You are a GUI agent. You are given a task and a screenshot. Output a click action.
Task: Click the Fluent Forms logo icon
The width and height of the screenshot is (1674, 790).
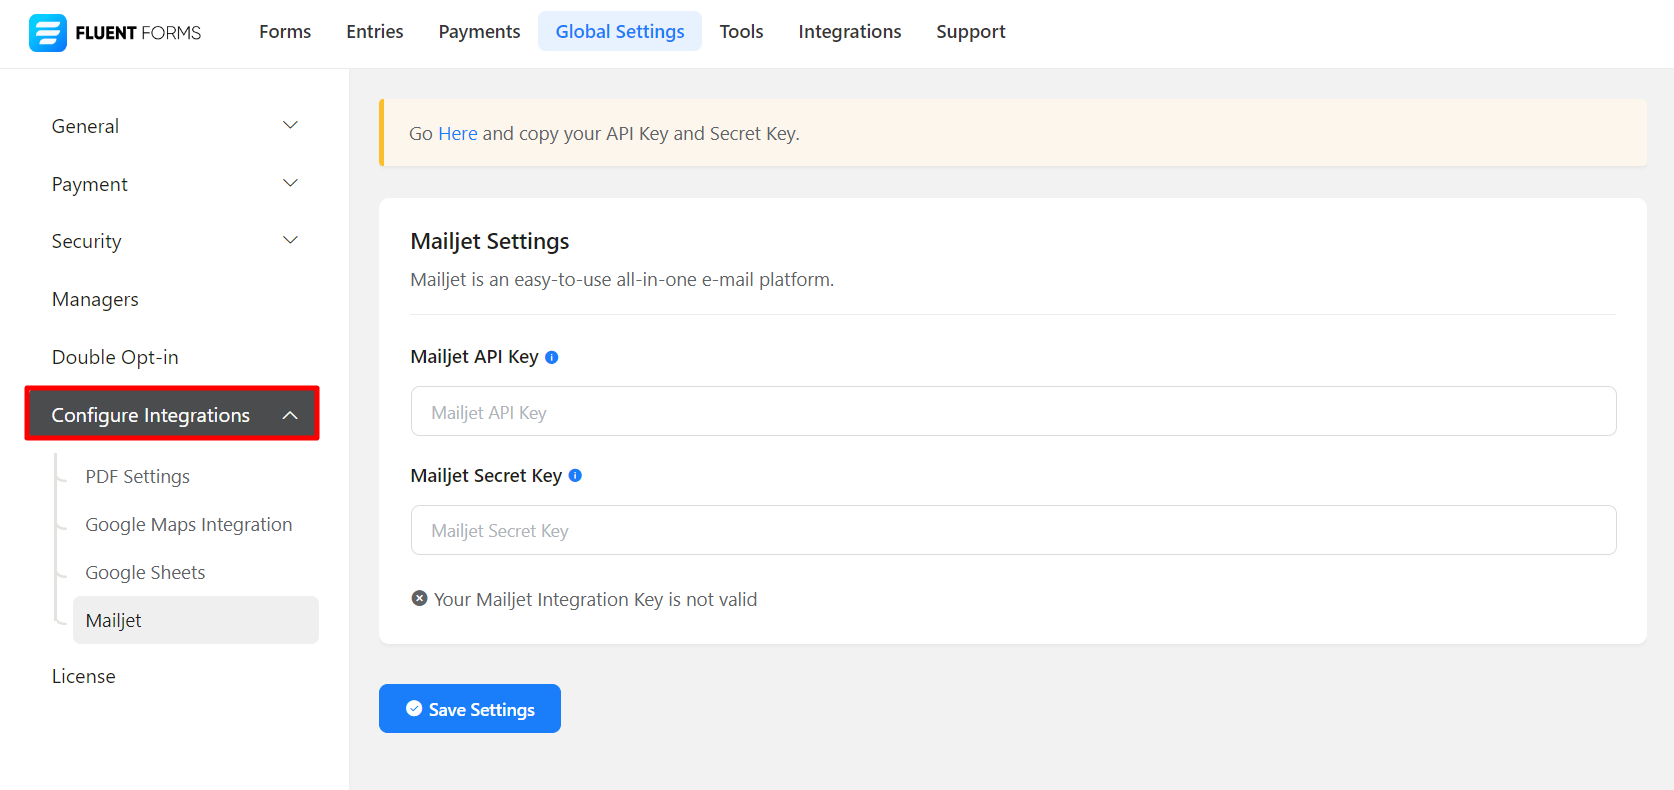[47, 33]
